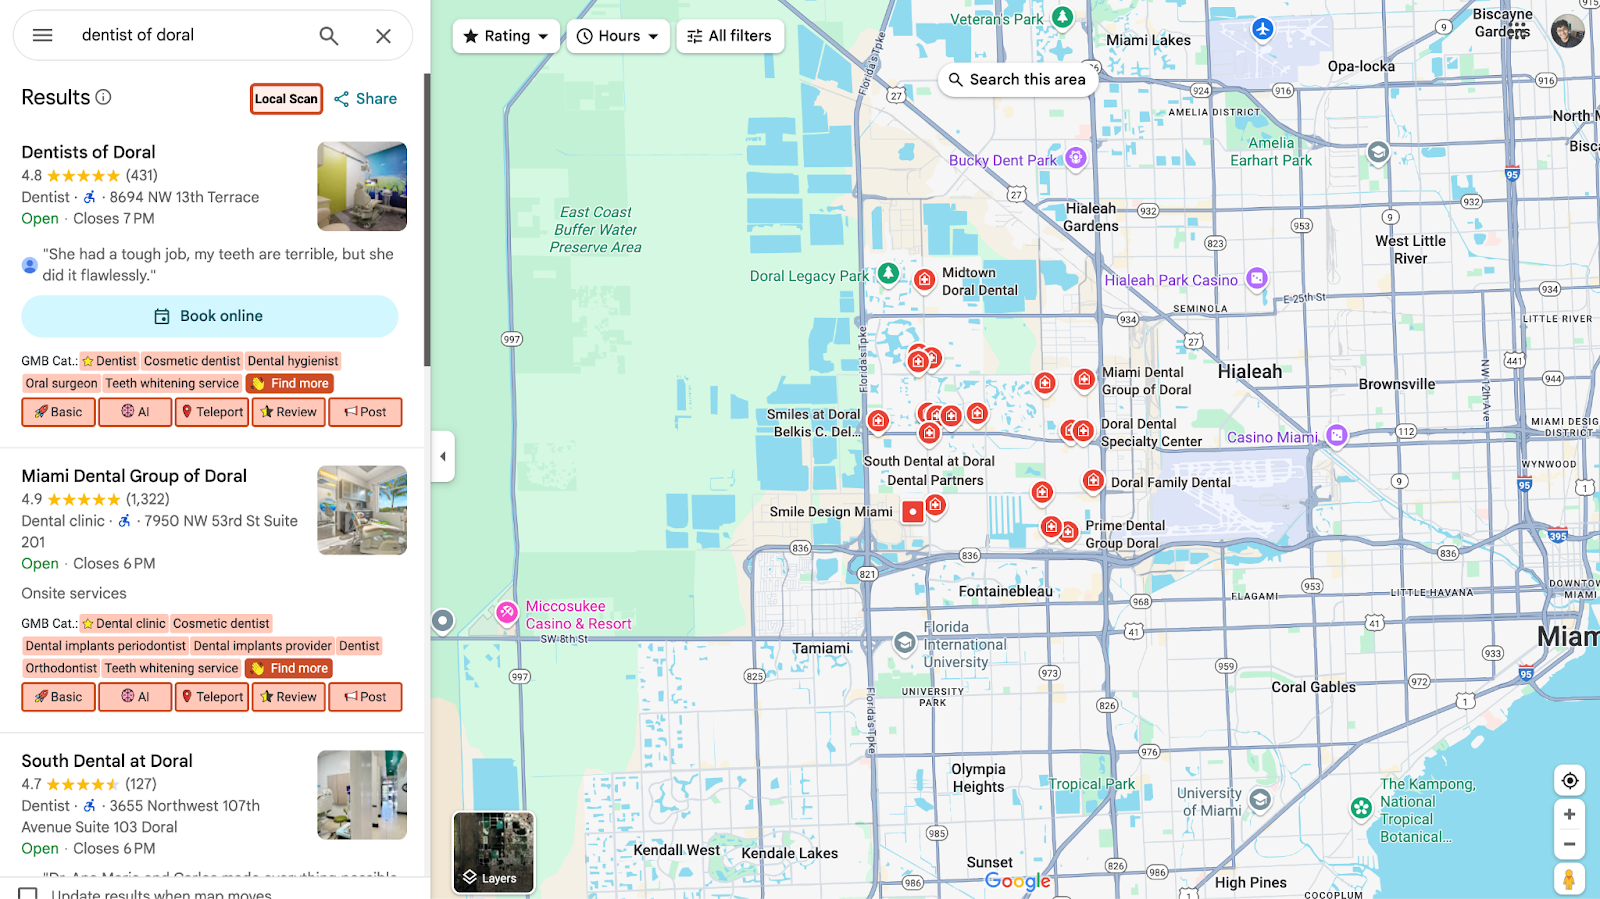The height and width of the screenshot is (899, 1600).
Task: Select Smiles at Doral map pin
Action: 878,421
